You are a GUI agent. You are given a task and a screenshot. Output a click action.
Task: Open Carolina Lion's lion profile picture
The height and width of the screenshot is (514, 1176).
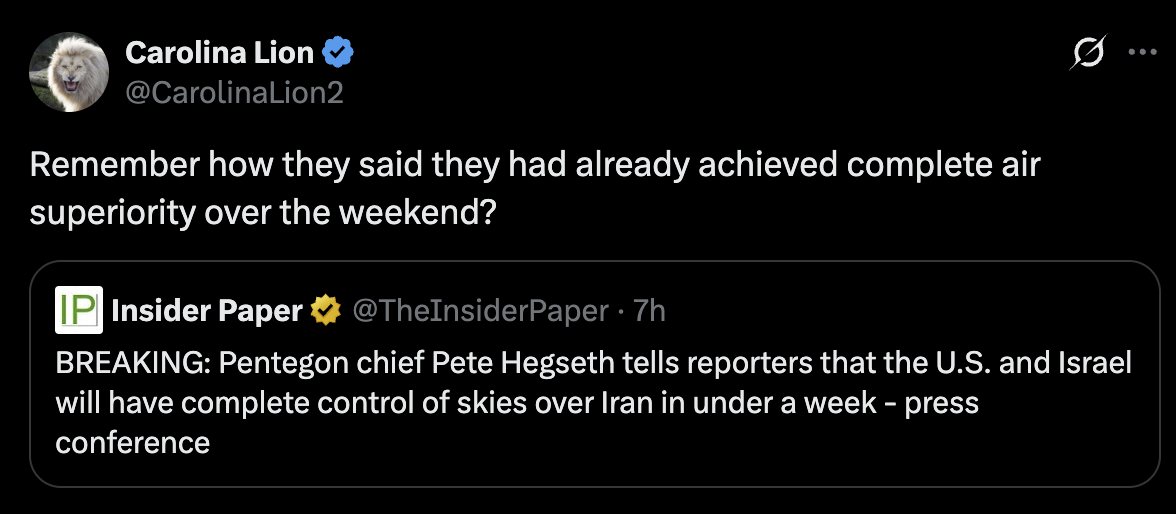pos(68,72)
